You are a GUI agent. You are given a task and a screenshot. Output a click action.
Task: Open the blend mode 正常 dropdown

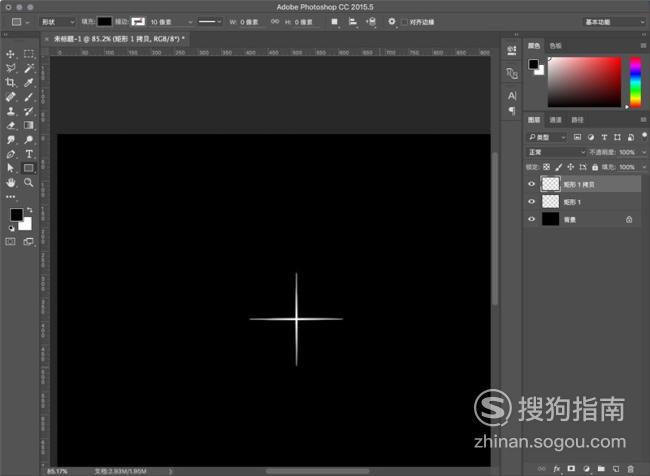[556, 152]
